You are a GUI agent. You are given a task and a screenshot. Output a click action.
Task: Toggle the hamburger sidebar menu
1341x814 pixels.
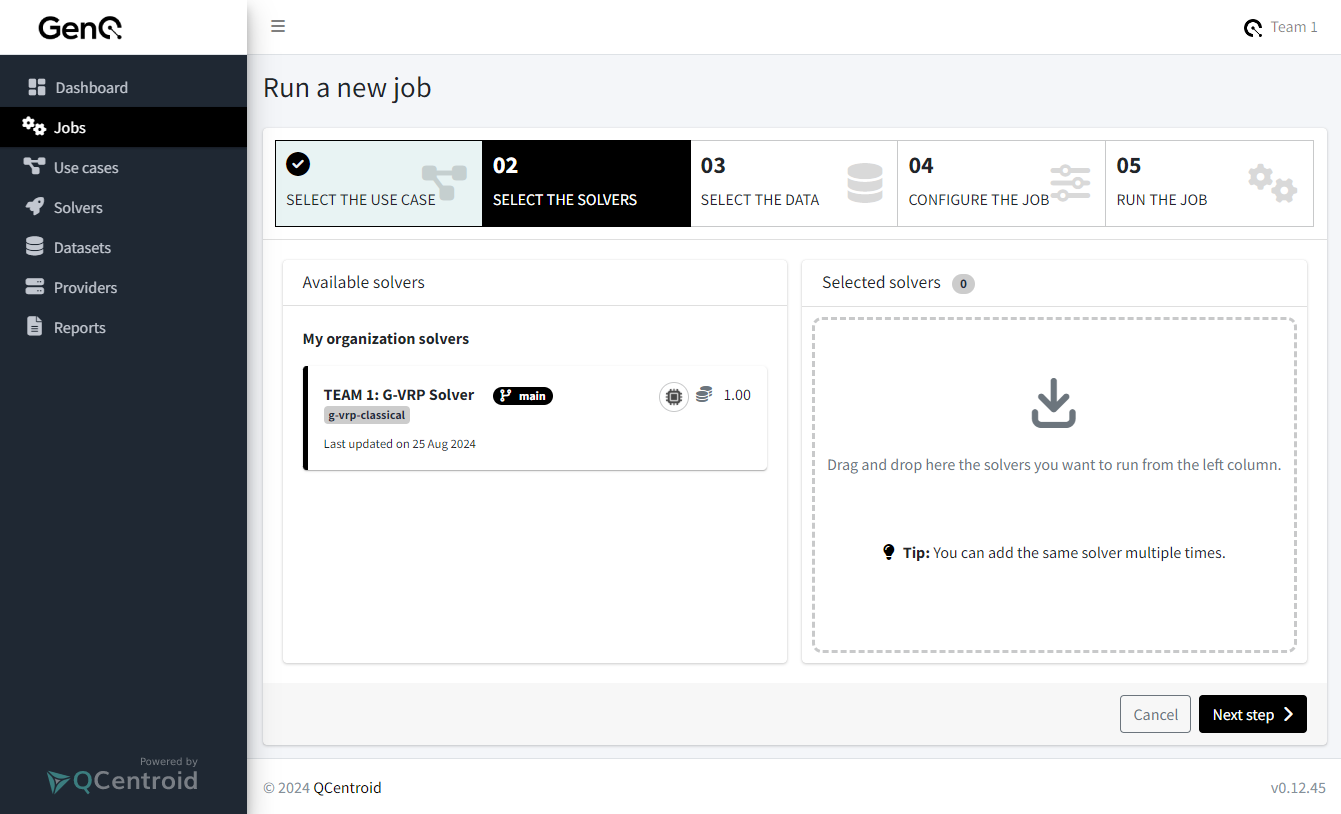pyautogui.click(x=278, y=27)
